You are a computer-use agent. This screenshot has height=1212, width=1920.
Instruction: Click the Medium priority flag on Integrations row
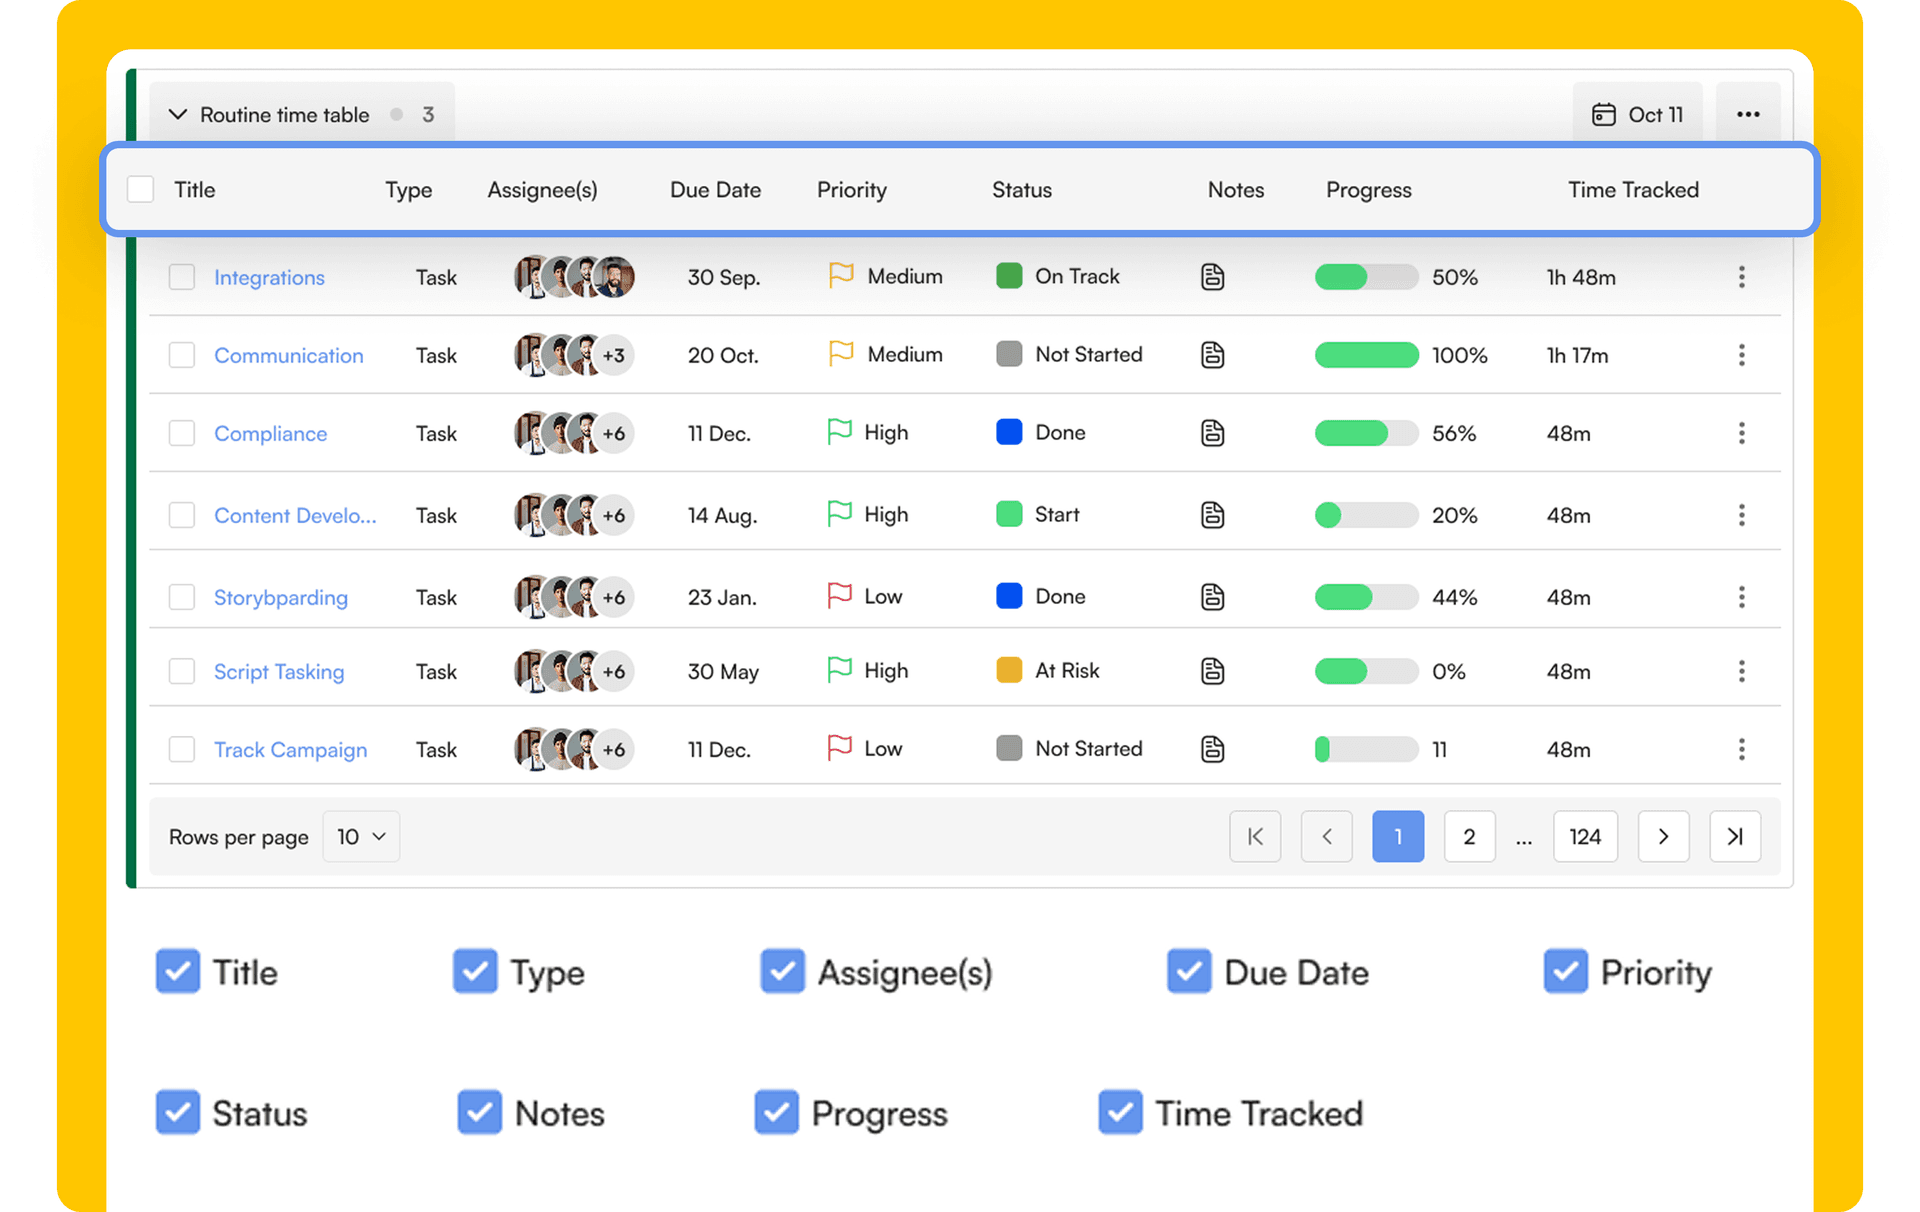pyautogui.click(x=840, y=275)
